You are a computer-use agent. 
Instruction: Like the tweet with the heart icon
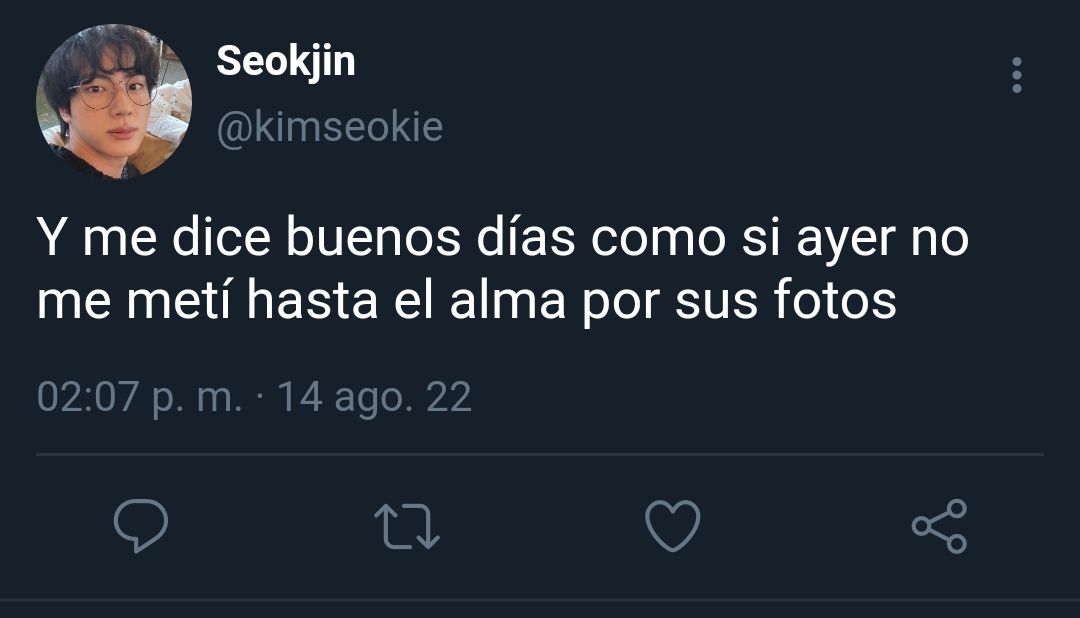[x=672, y=526]
